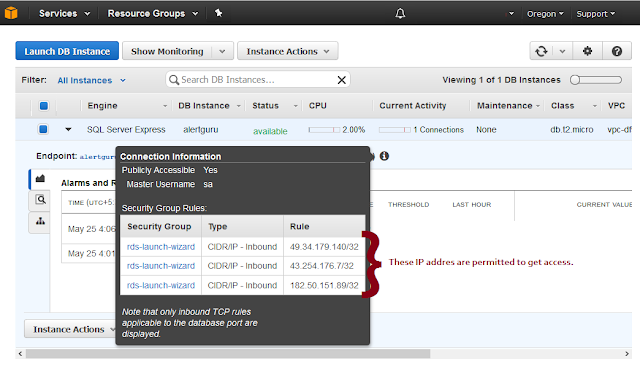Click the Search DB Instances field
640x370 pixels.
tap(257, 80)
